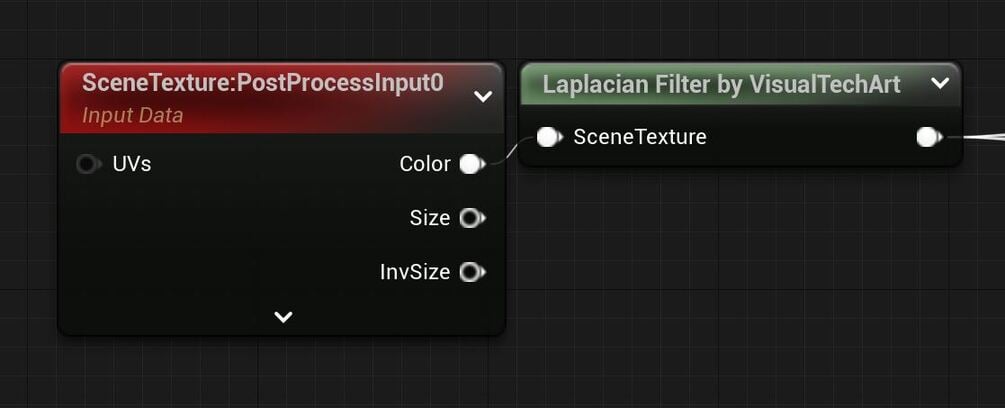Screen dimensions: 1005x408
Task: Click the Laplacian Filter output pin
Action: pyautogui.click(x=929, y=137)
